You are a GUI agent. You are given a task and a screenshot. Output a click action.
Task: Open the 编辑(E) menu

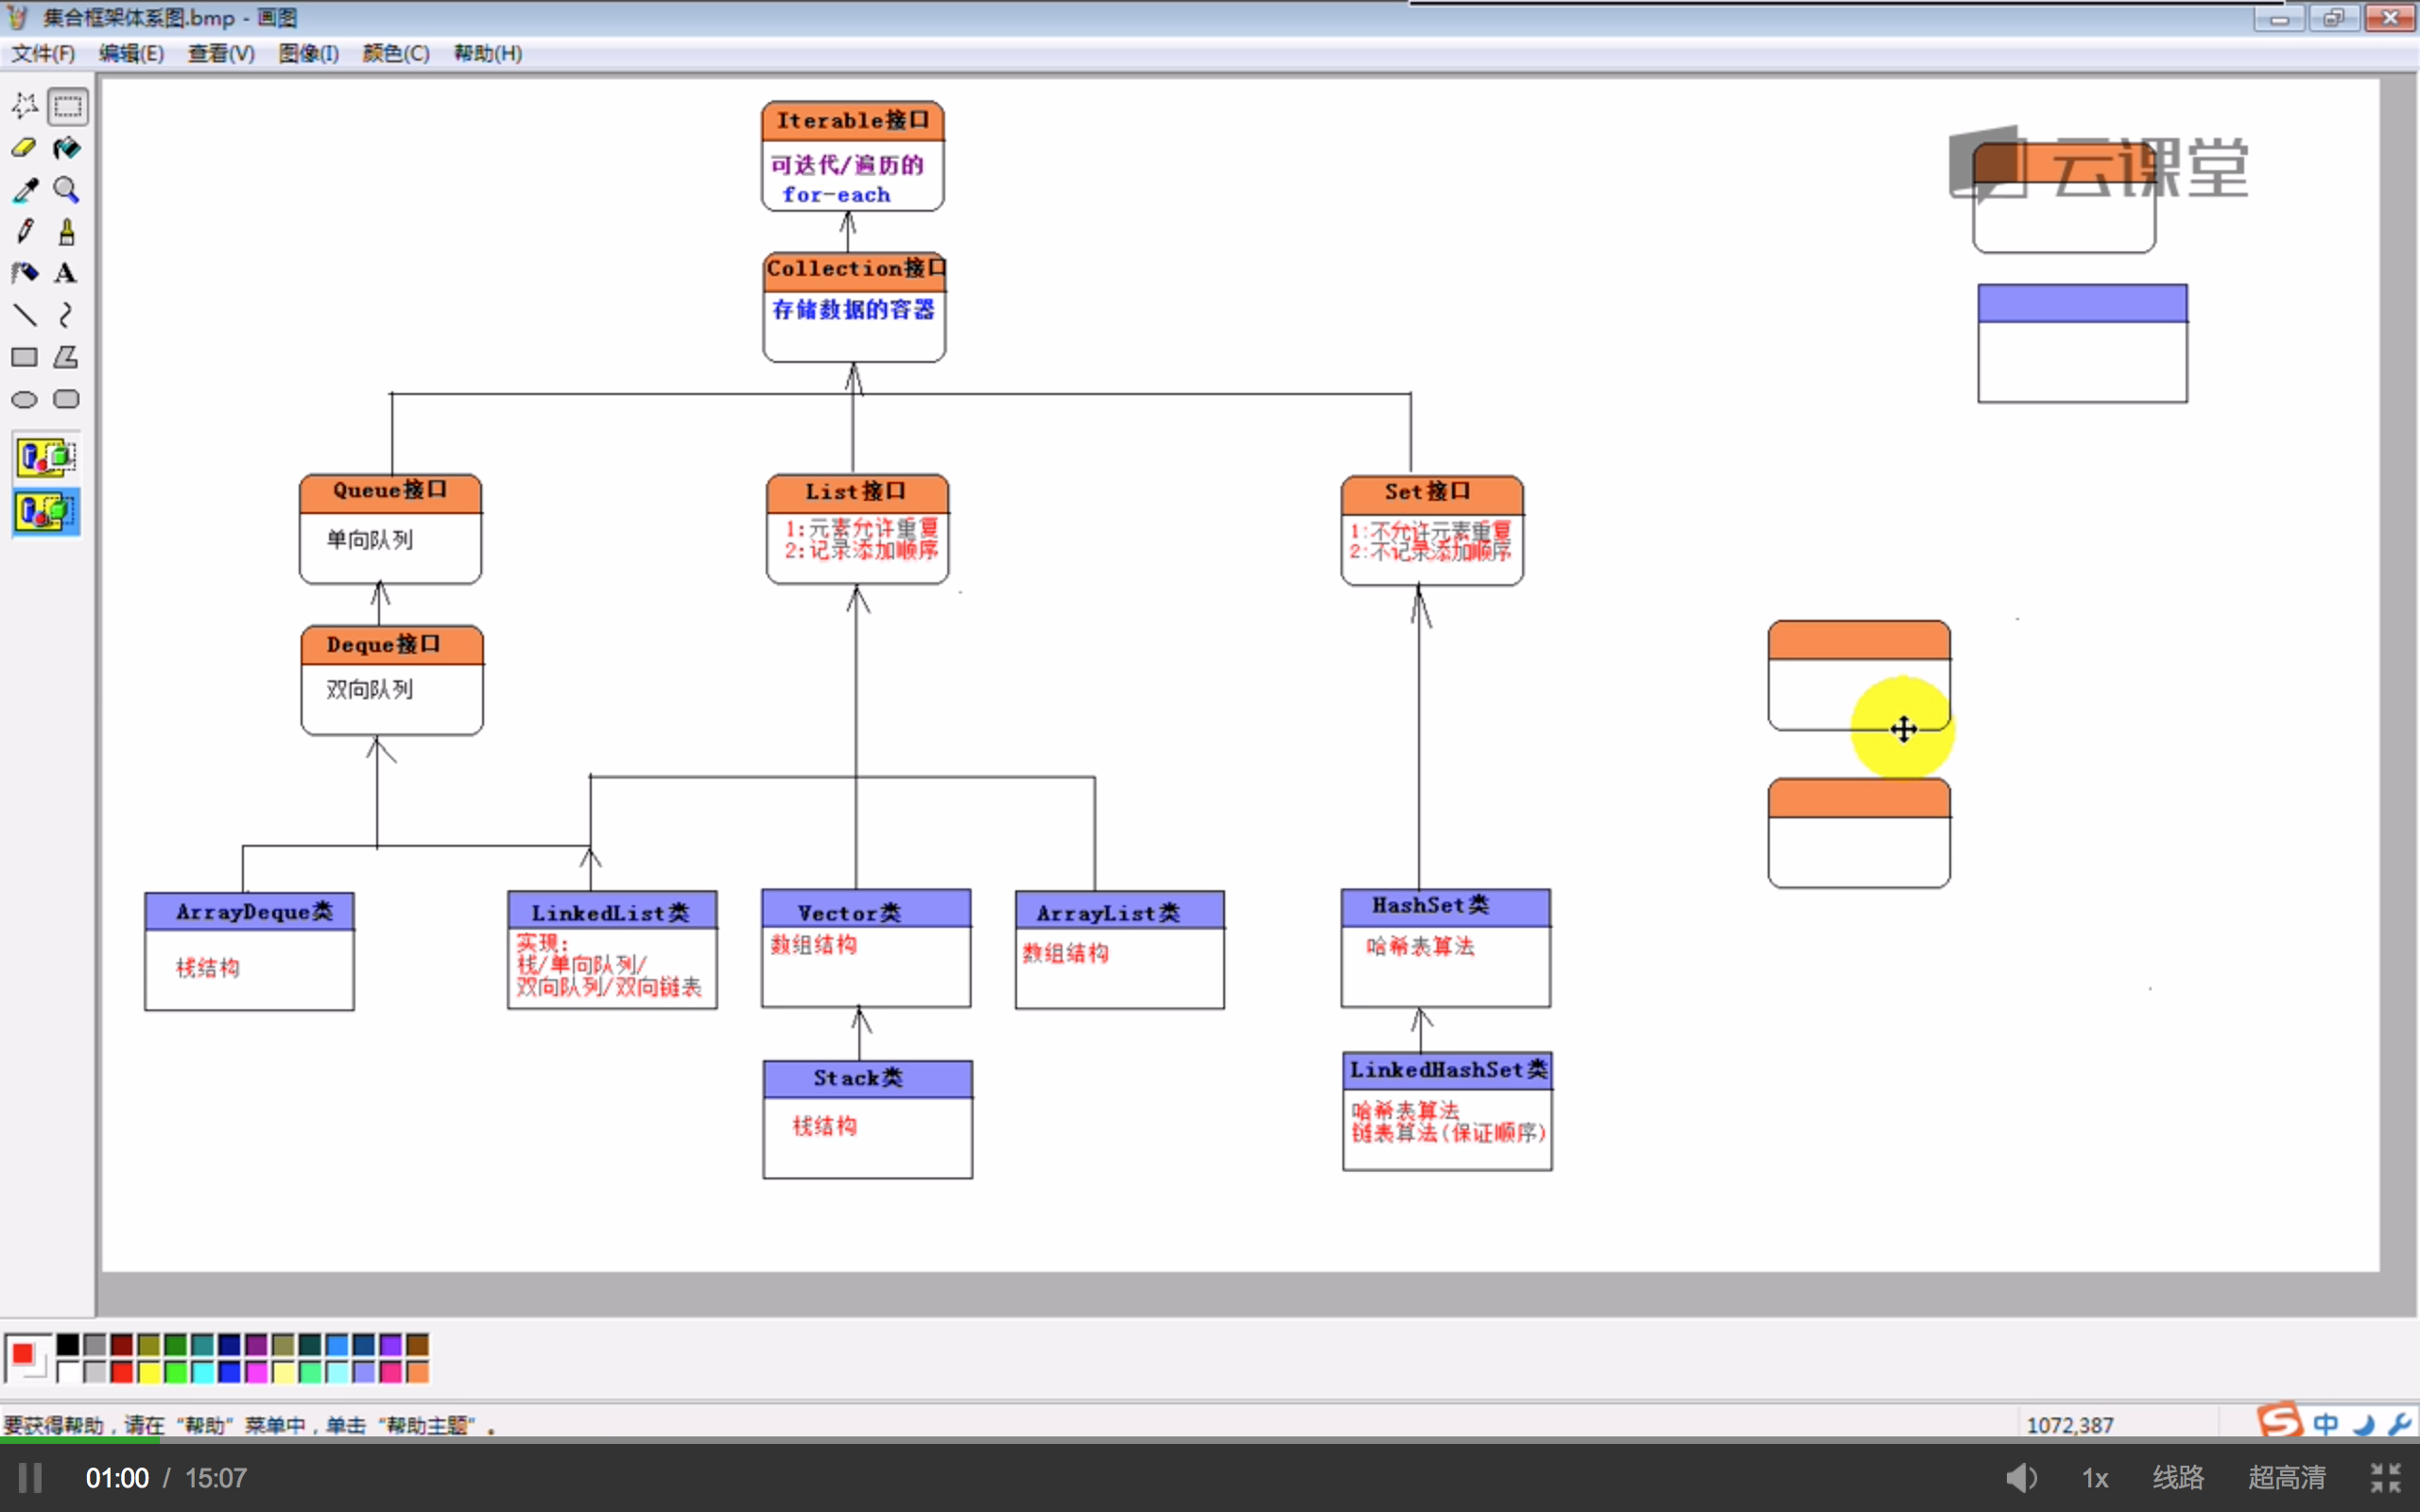coord(131,53)
